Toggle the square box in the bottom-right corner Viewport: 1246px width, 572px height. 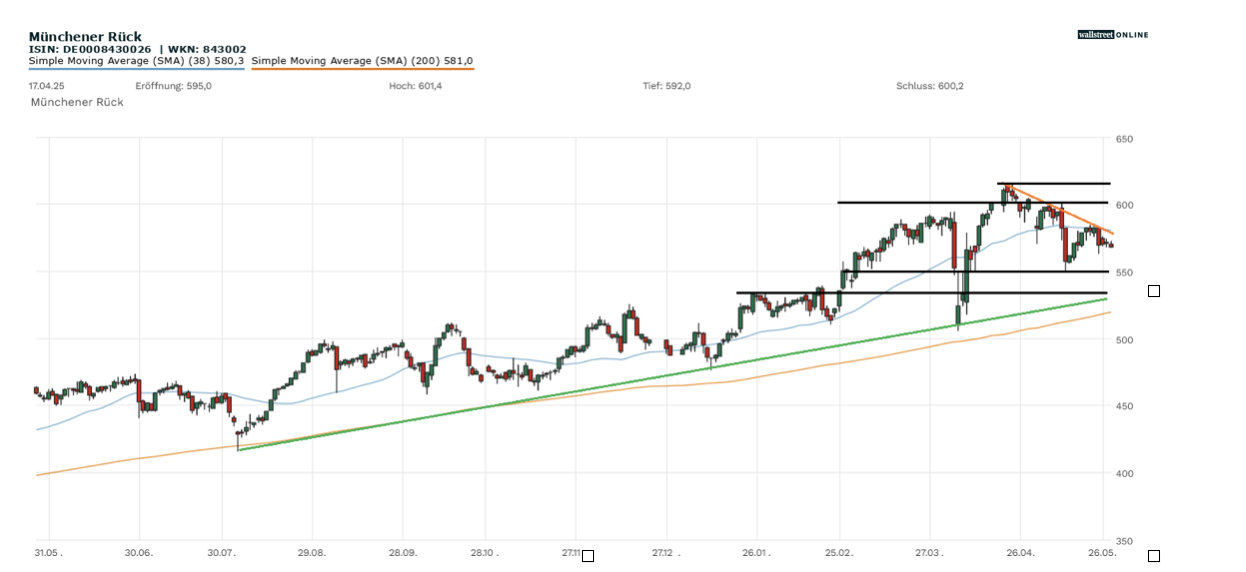[x=1154, y=556]
